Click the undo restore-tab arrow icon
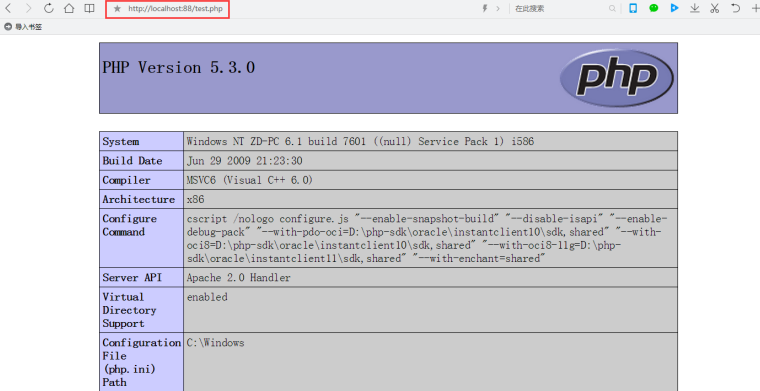760x391 pixels. 735,8
